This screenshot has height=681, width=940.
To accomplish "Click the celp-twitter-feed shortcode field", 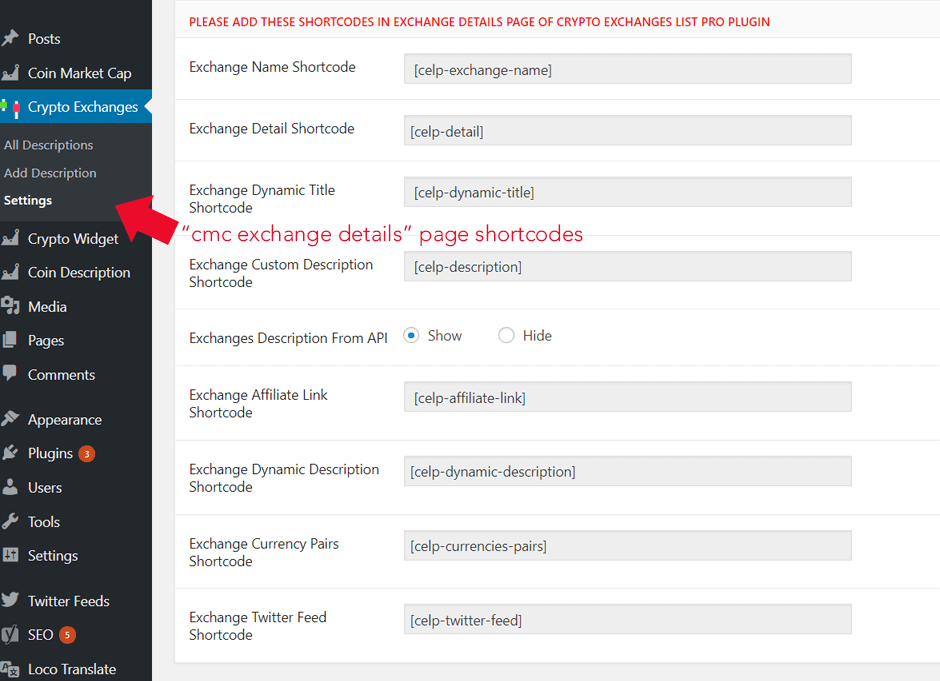I will (x=627, y=620).
